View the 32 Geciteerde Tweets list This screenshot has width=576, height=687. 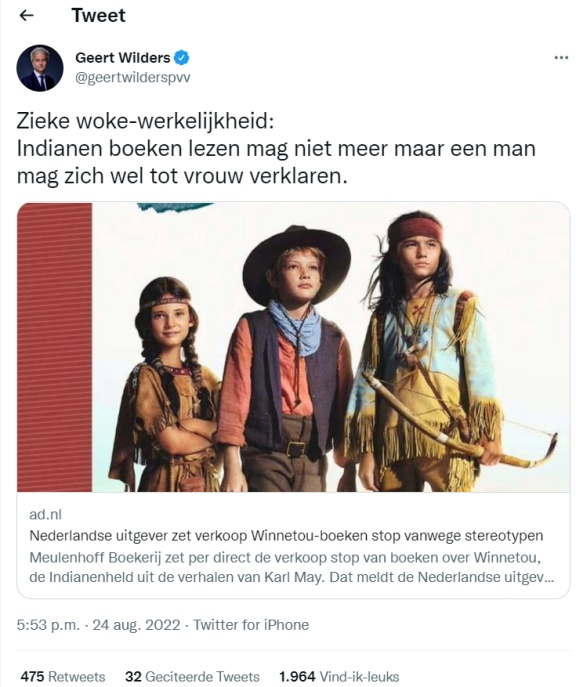[192, 676]
